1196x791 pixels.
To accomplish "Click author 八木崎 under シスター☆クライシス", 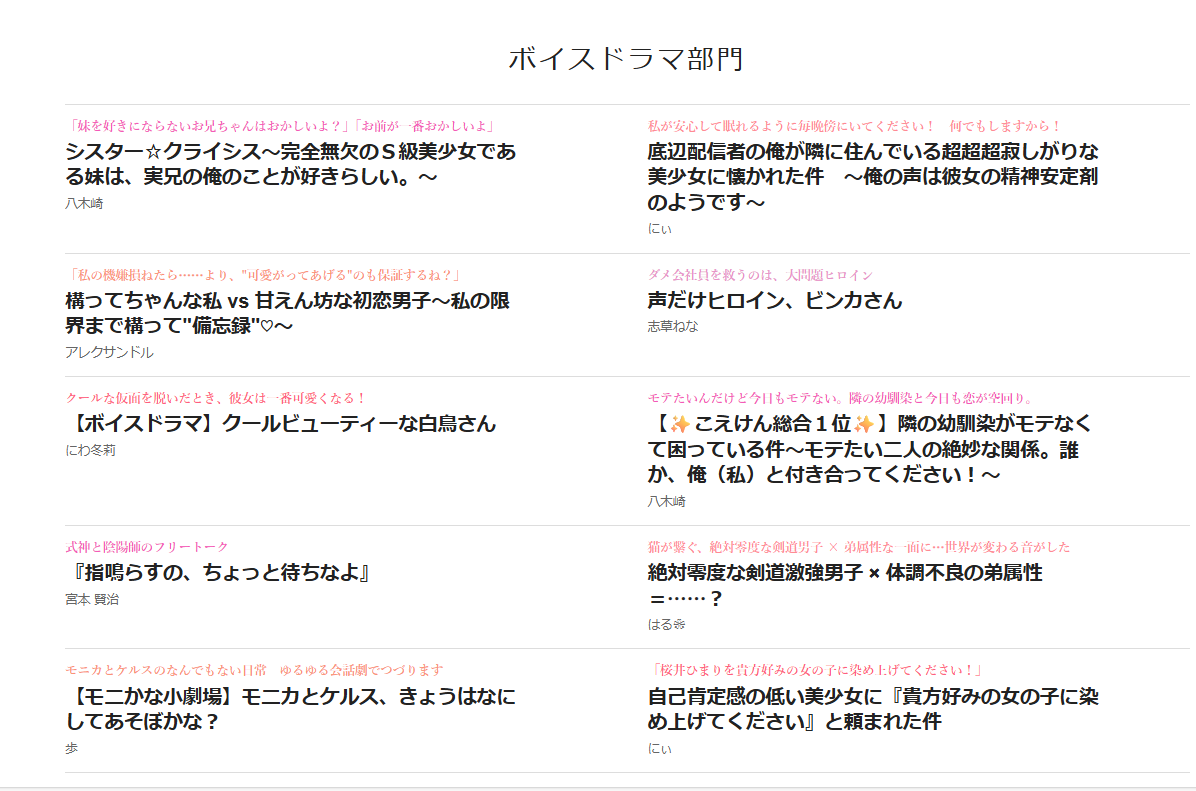I will [x=84, y=203].
